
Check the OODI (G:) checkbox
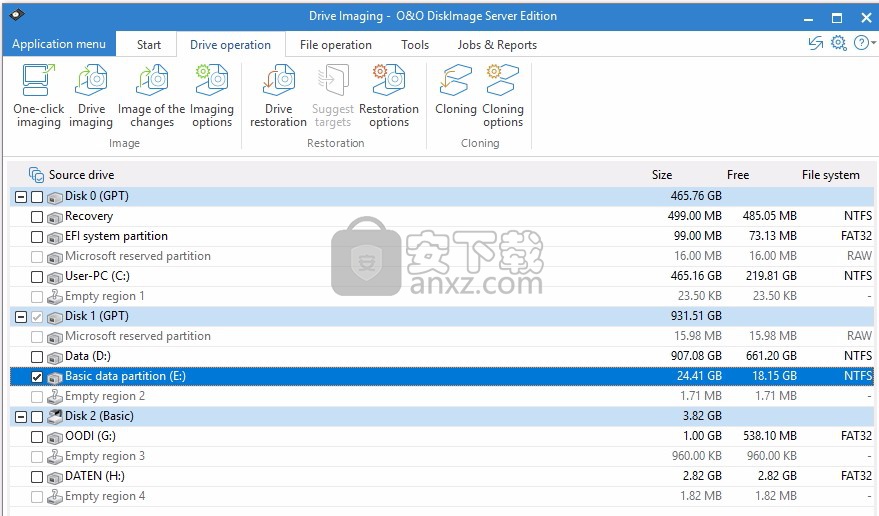point(37,437)
